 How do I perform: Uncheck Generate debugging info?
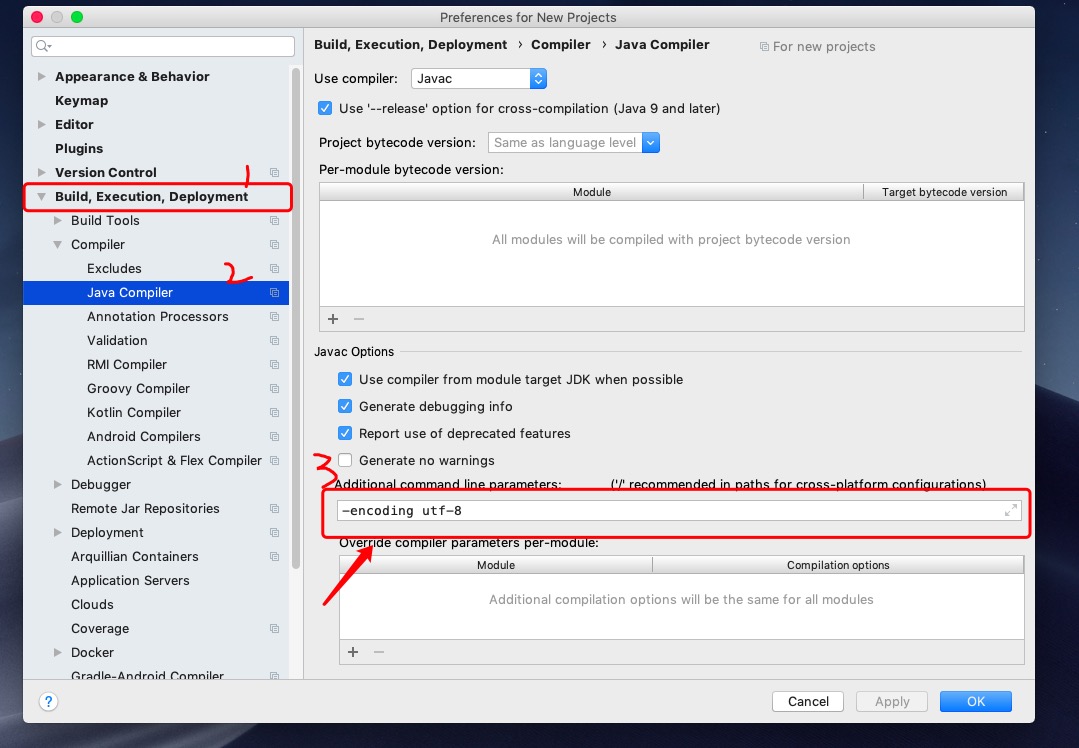(x=345, y=407)
